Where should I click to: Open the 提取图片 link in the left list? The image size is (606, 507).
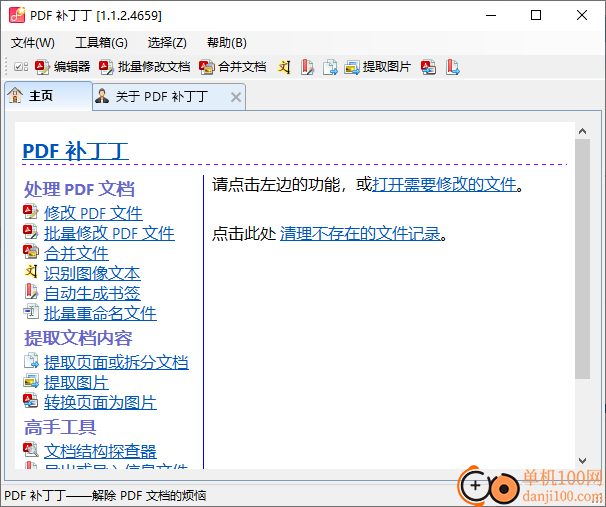point(76,383)
